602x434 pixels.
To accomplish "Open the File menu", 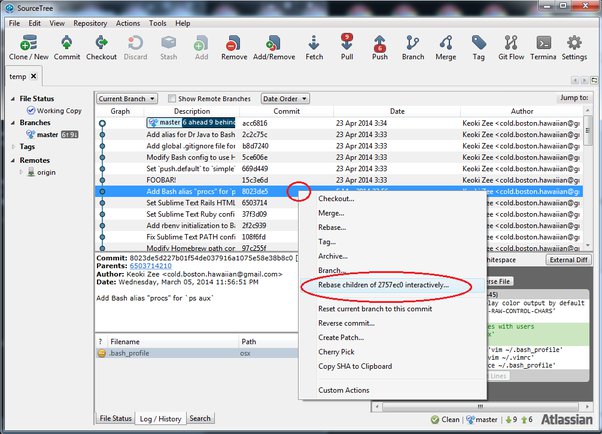I will click(14, 23).
